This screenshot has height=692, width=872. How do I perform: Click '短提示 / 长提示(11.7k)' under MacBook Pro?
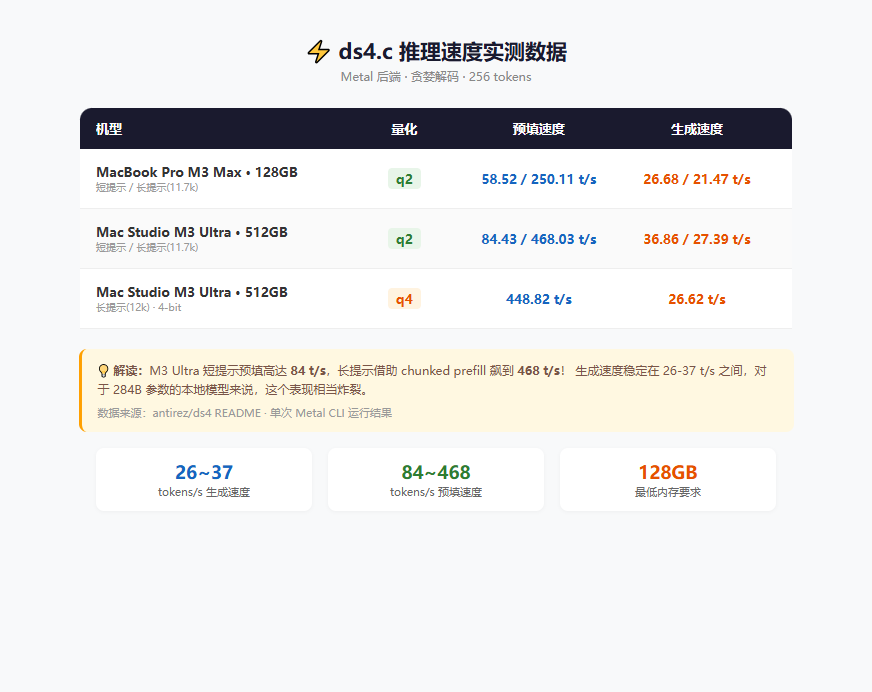(147, 188)
